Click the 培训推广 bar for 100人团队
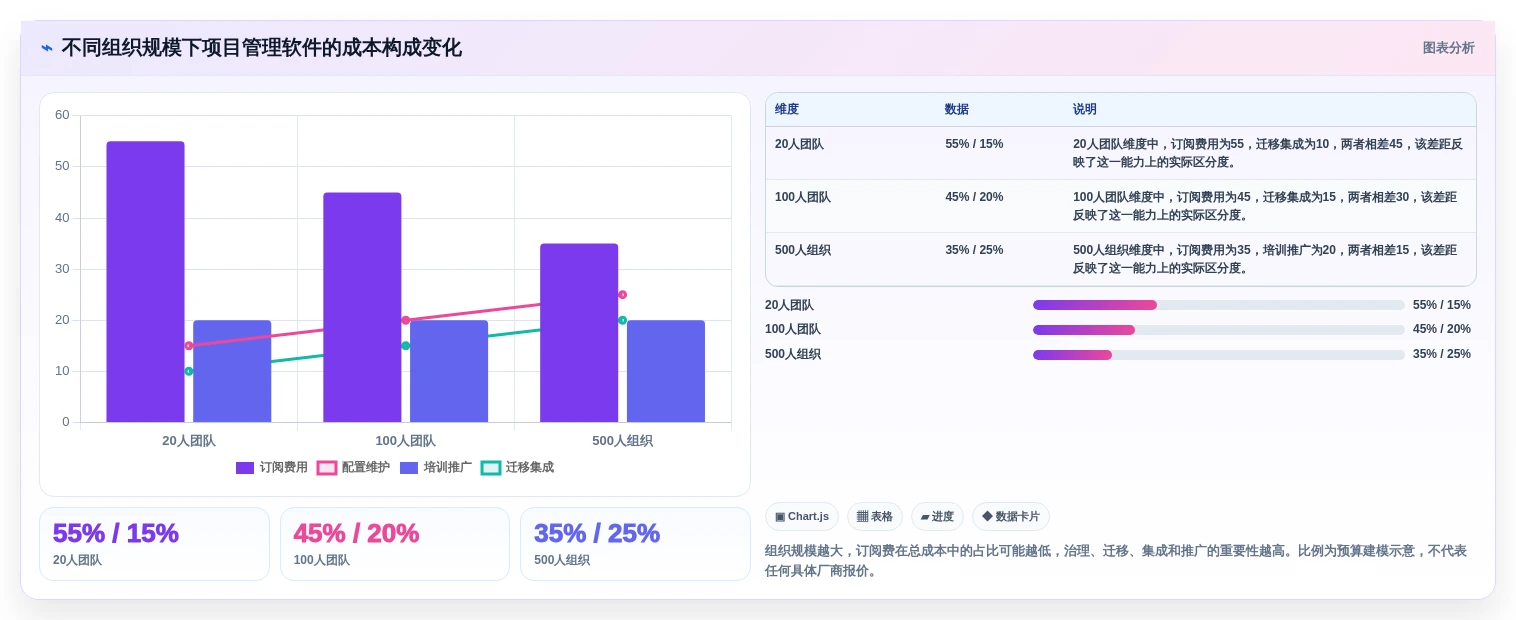This screenshot has height=620, width=1516. click(x=449, y=371)
